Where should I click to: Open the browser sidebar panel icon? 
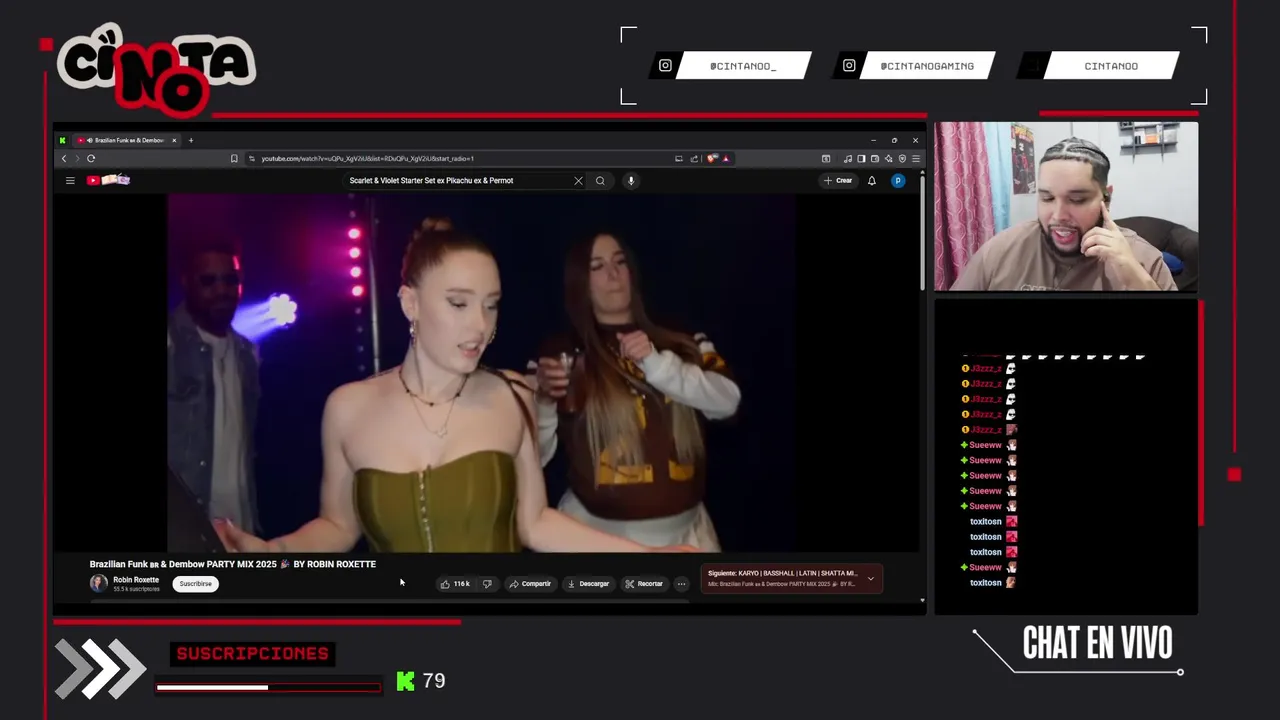coord(861,158)
